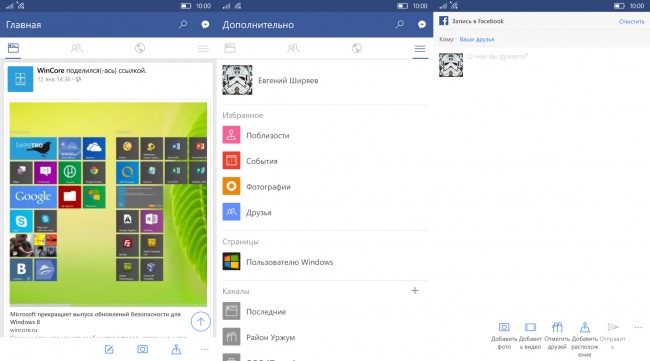Open search in the Главная screen header
650x361 pixels.
[183, 24]
